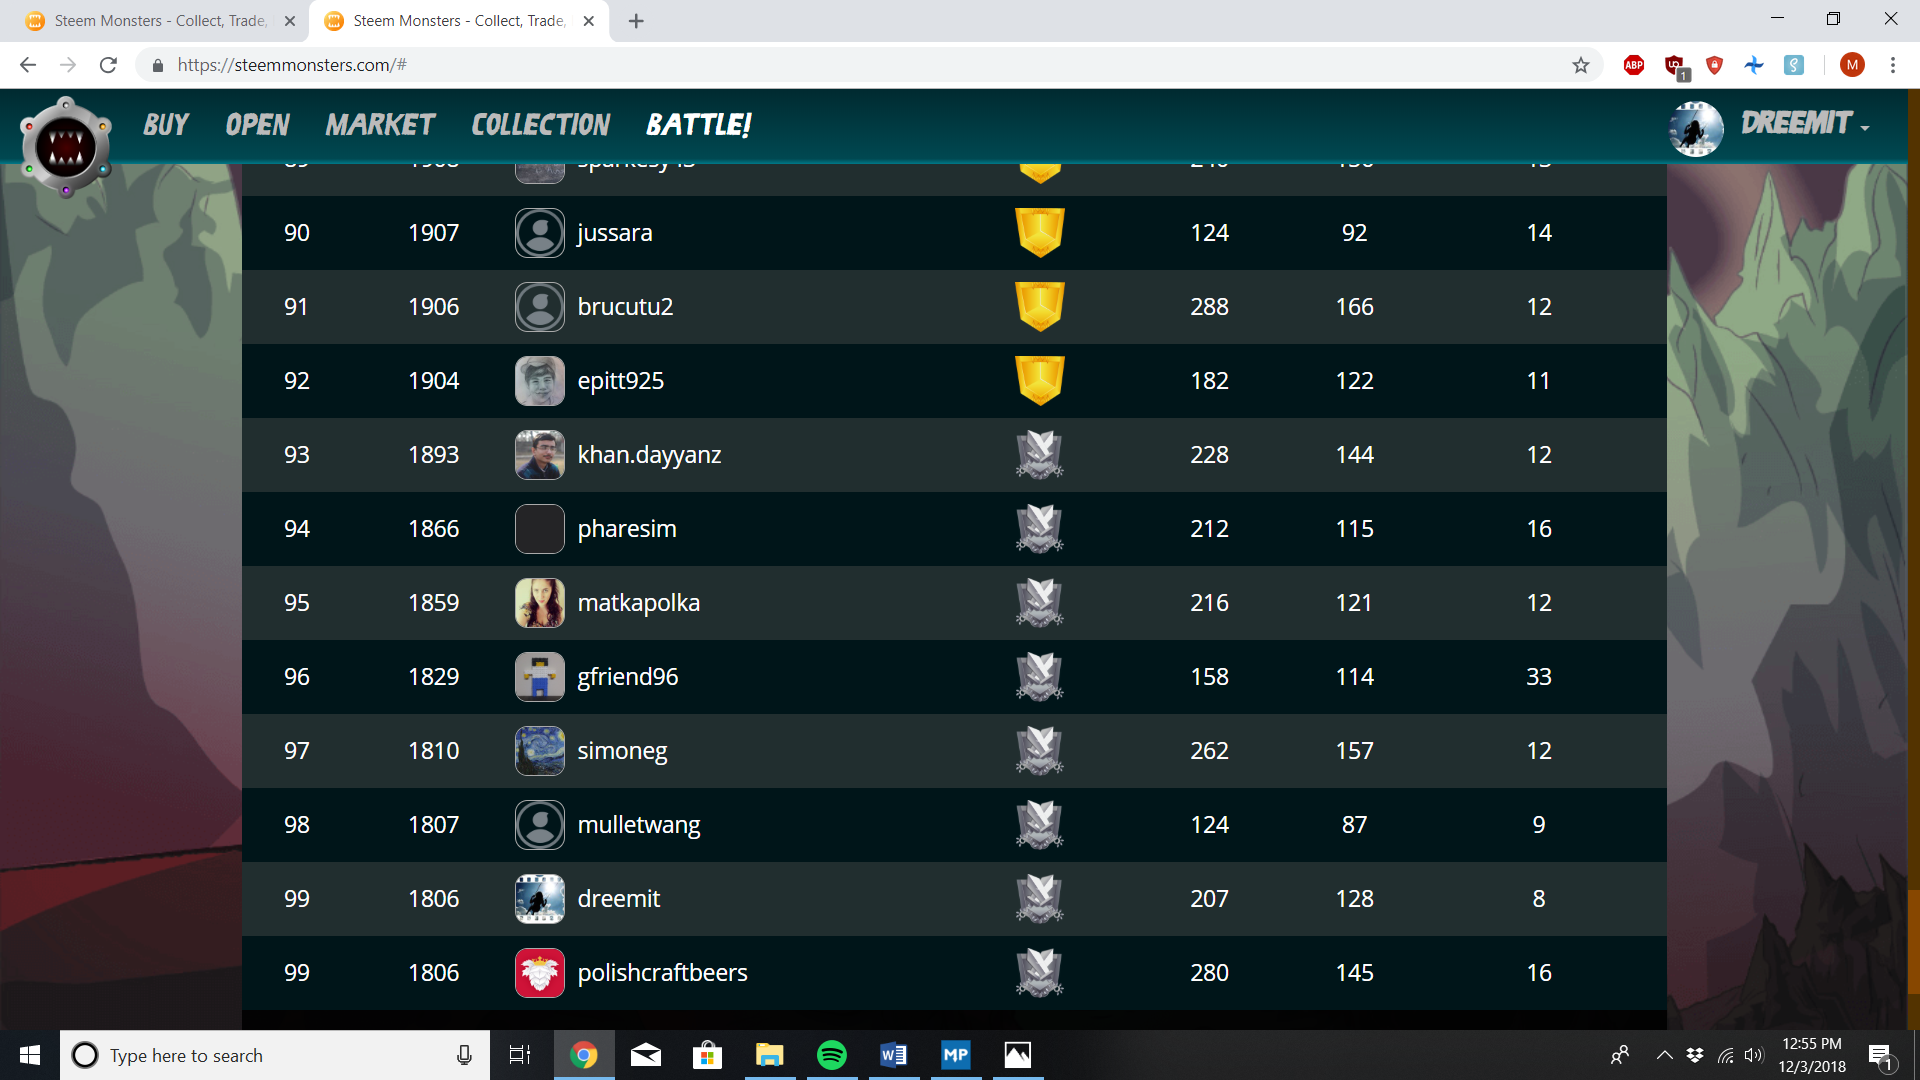Click the dreemit profile avatar in header

(1696, 129)
